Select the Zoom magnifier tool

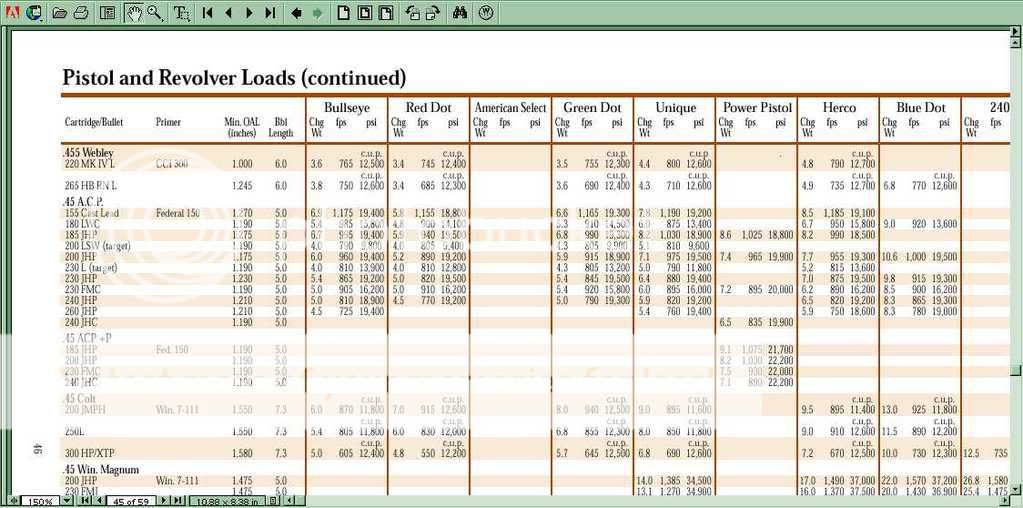155,12
